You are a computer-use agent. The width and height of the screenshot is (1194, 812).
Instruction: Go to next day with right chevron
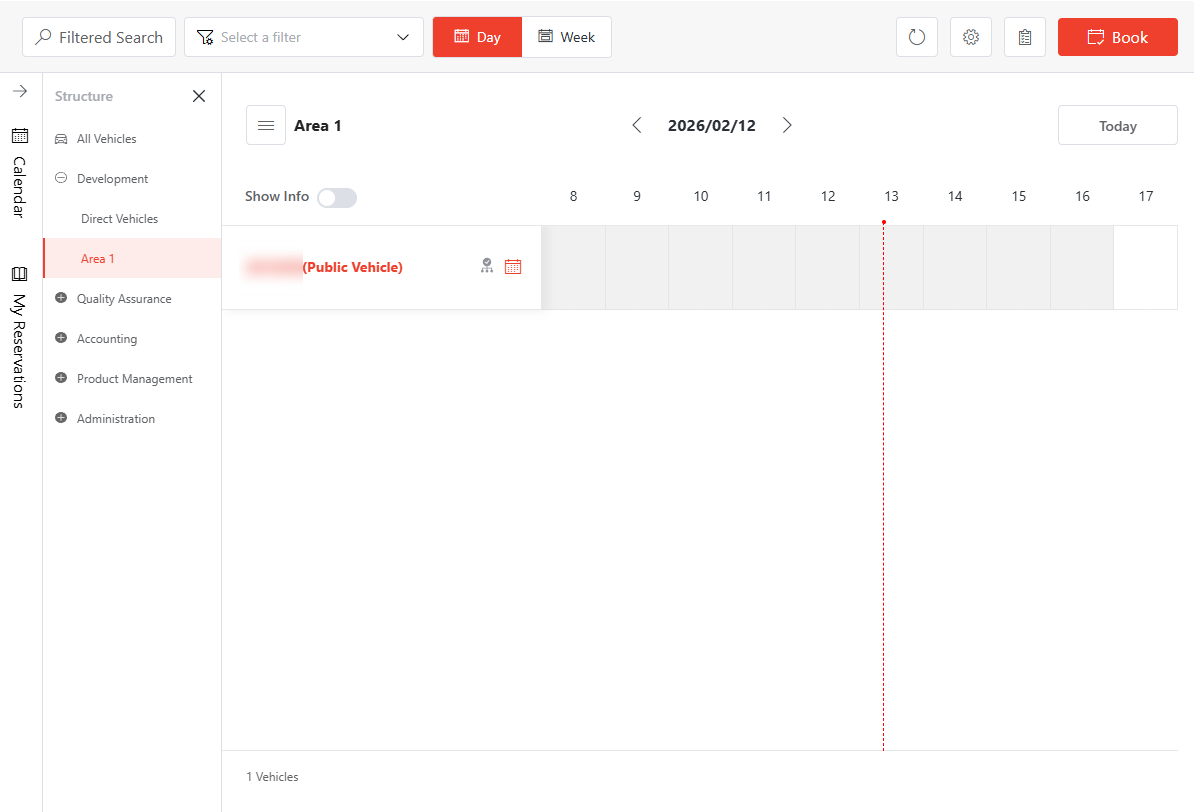787,125
